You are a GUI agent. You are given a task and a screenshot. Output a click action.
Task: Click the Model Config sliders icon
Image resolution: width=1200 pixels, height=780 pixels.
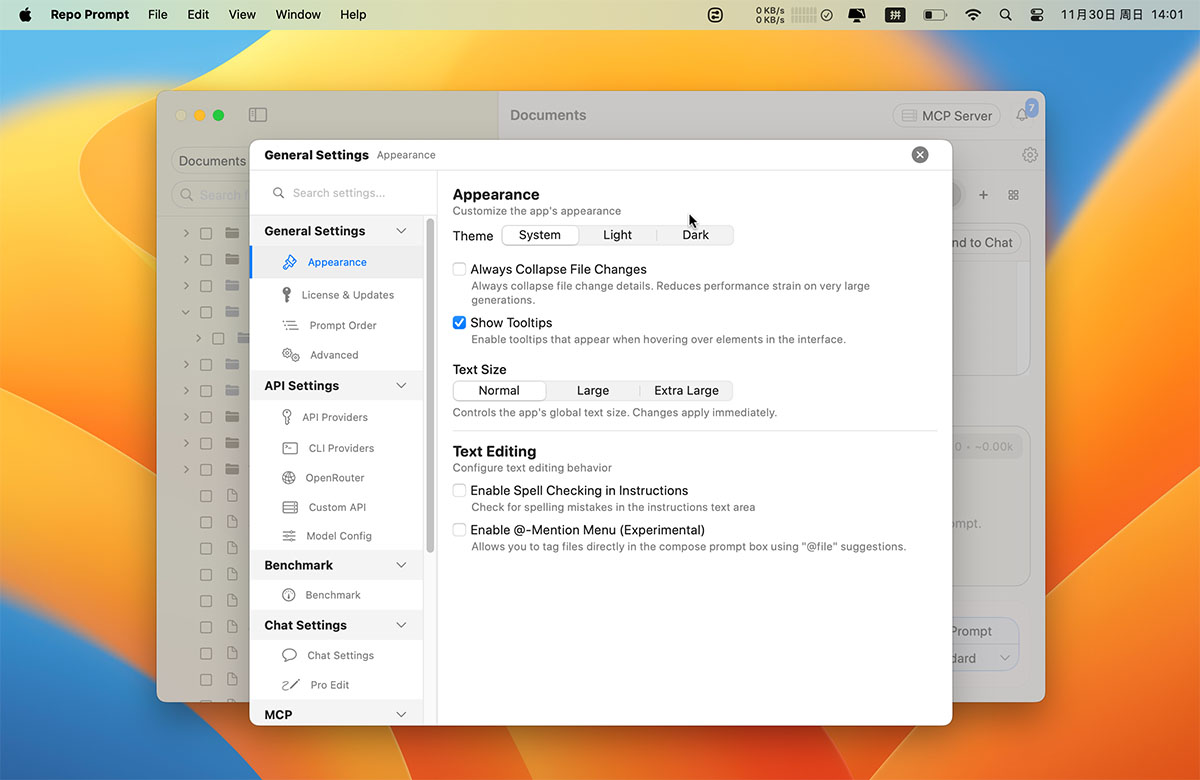click(289, 536)
